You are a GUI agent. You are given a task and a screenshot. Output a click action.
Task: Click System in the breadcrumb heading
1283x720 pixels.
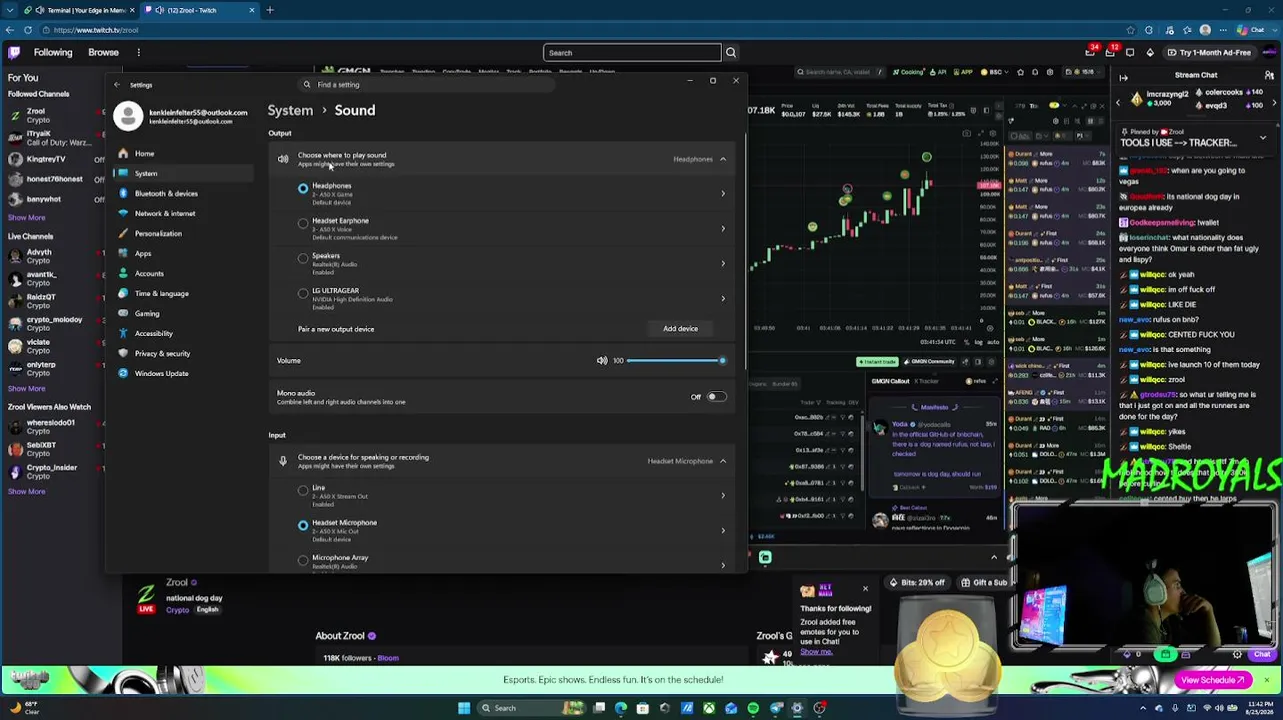pyautogui.click(x=290, y=110)
